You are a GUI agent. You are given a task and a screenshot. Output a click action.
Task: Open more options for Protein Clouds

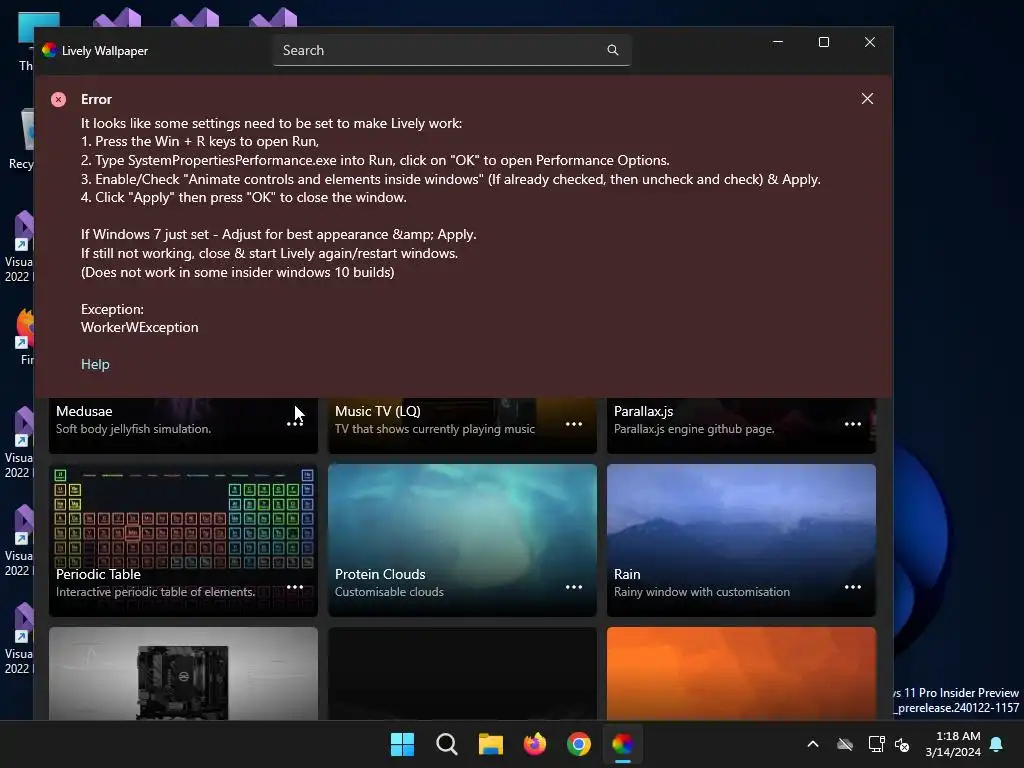point(573,587)
